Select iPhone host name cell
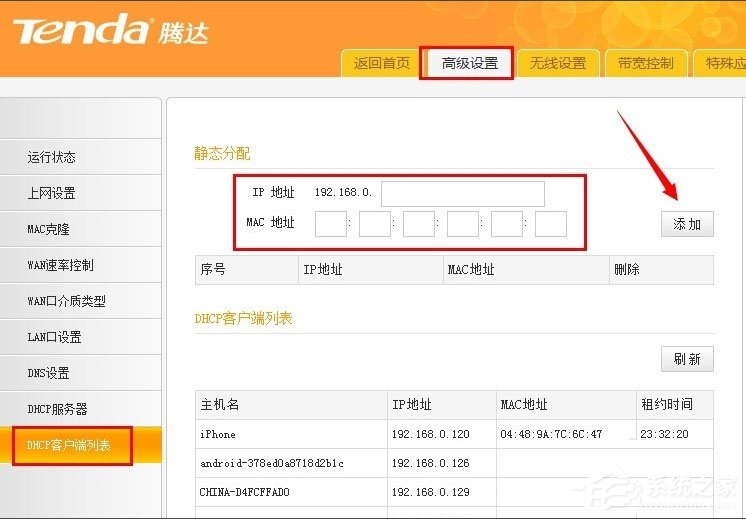Viewport: 746px width, 519px height. click(x=291, y=434)
